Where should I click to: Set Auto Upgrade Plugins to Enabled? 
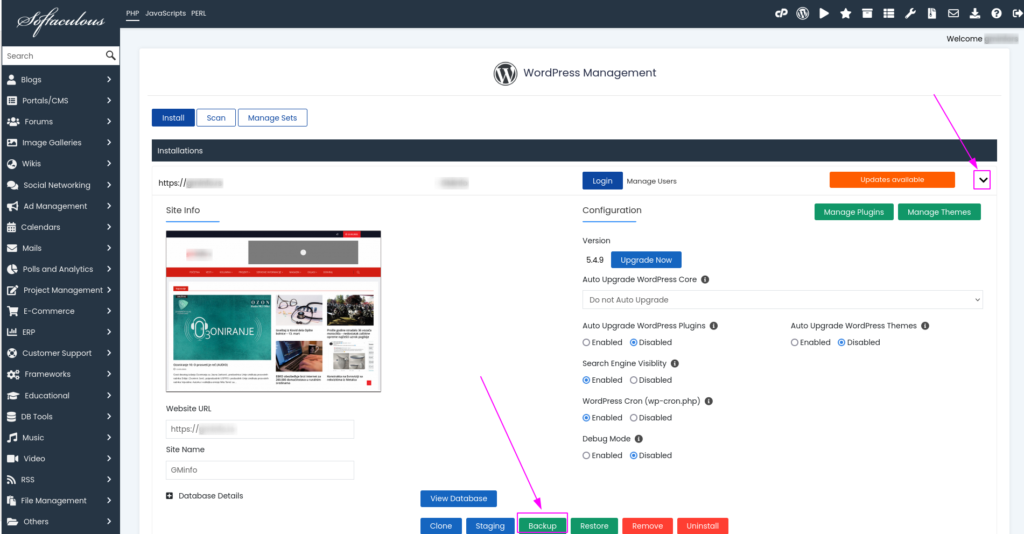[586, 343]
